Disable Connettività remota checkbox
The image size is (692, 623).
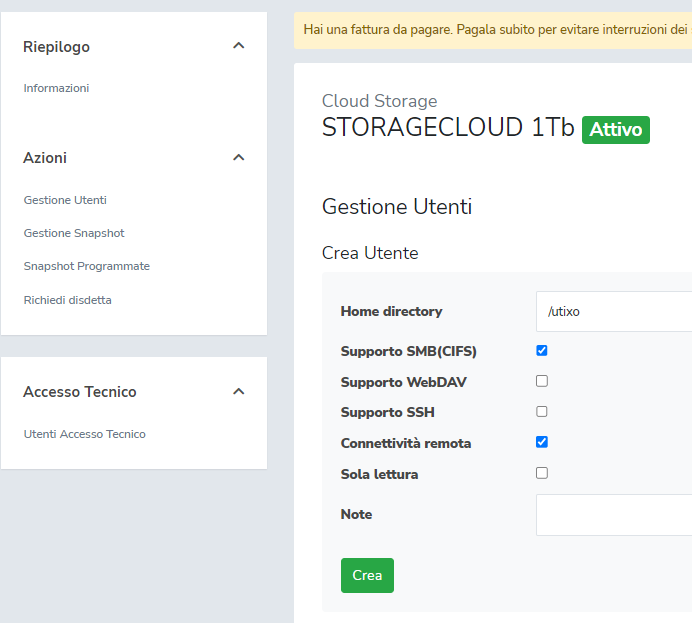click(542, 442)
